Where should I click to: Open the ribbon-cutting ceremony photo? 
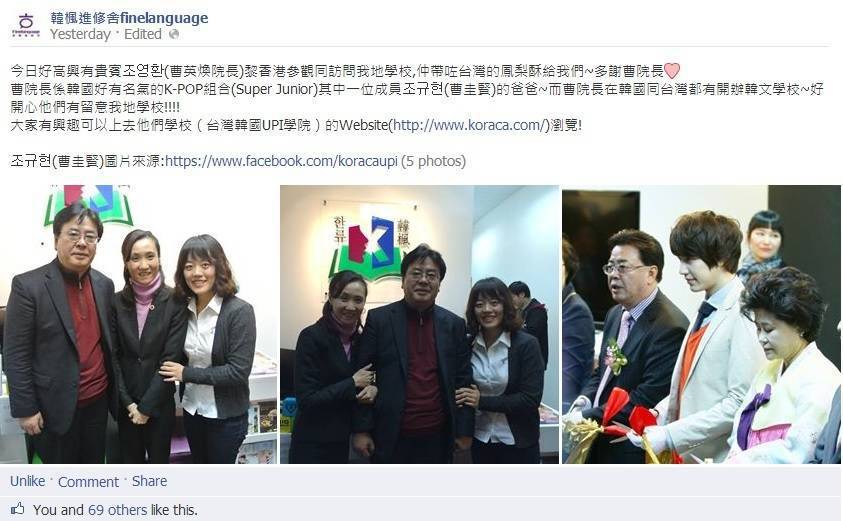[x=701, y=324]
